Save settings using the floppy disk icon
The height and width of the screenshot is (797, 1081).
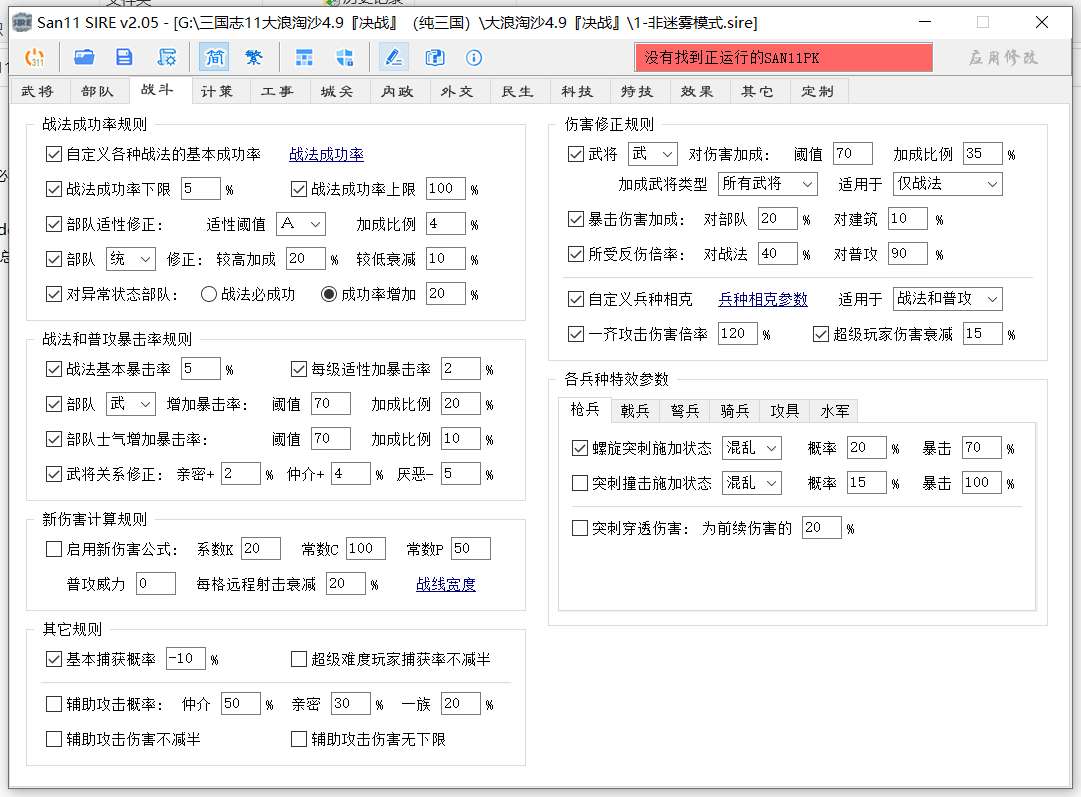pos(124,57)
